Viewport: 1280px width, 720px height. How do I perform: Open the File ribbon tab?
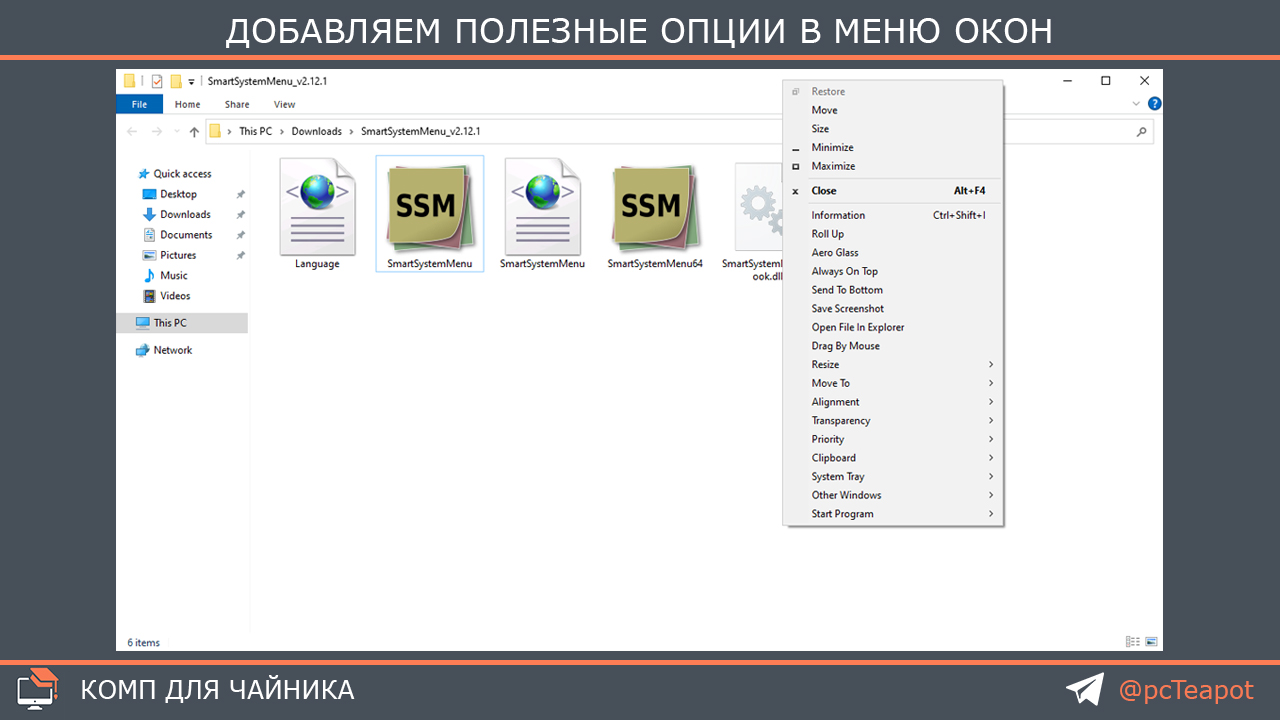[x=139, y=104]
